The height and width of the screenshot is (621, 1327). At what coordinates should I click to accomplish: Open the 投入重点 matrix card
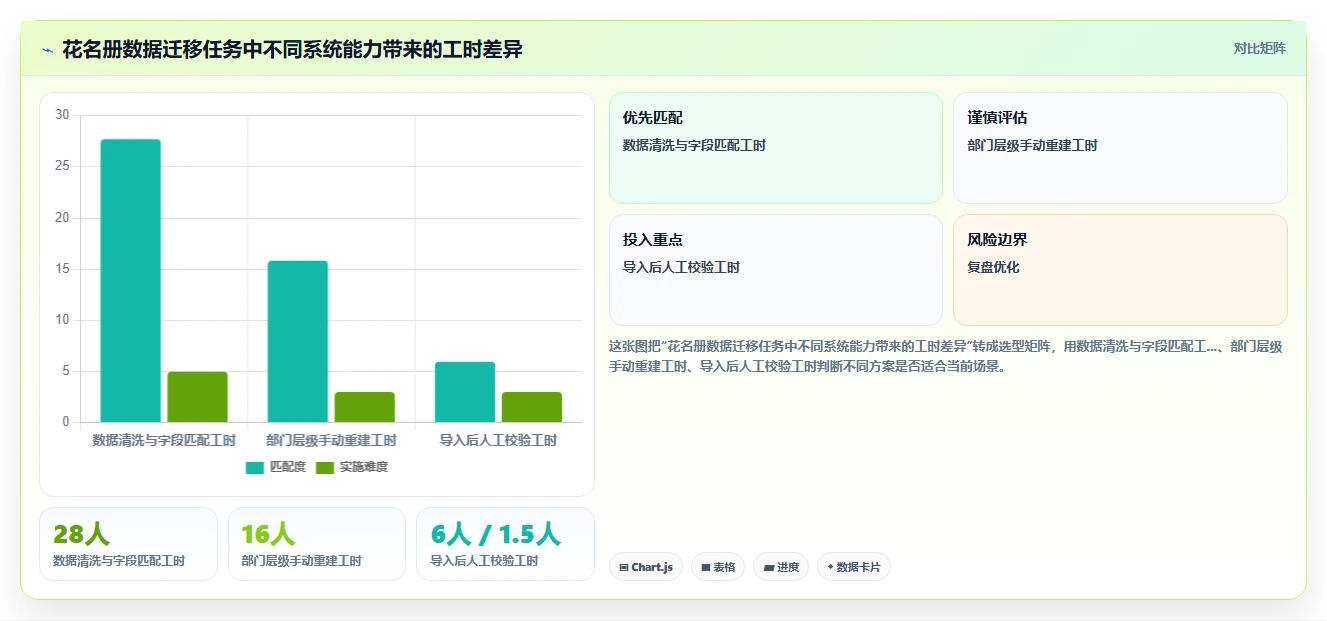click(x=776, y=270)
